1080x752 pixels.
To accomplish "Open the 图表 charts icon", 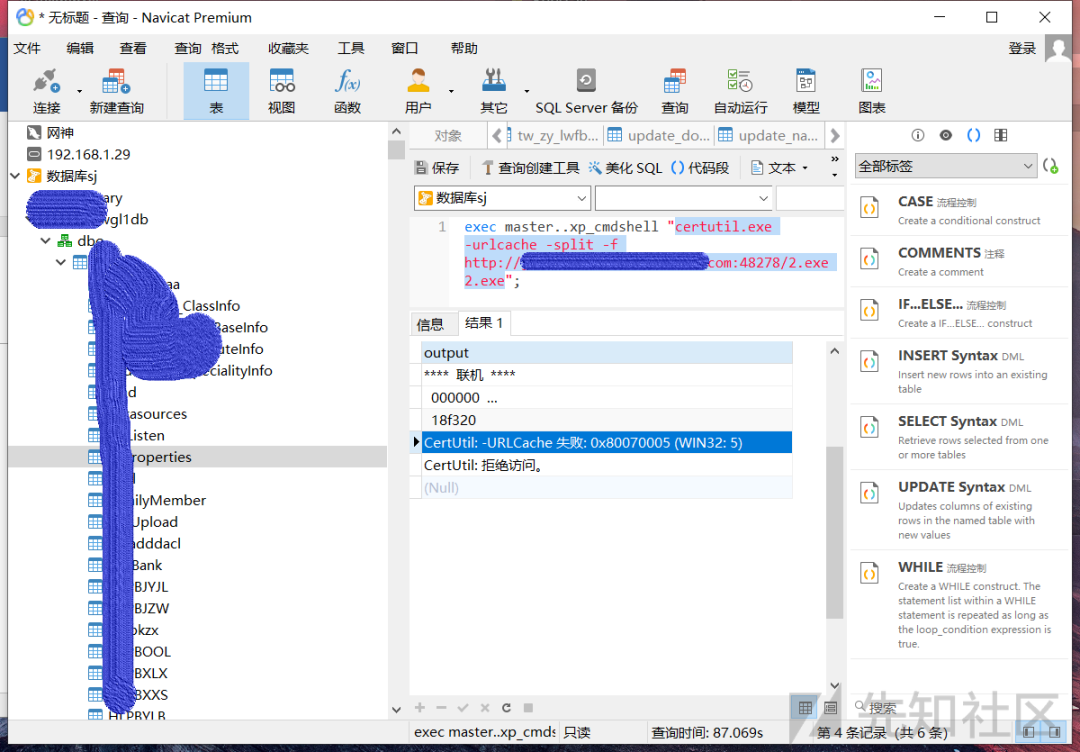I will [x=872, y=91].
